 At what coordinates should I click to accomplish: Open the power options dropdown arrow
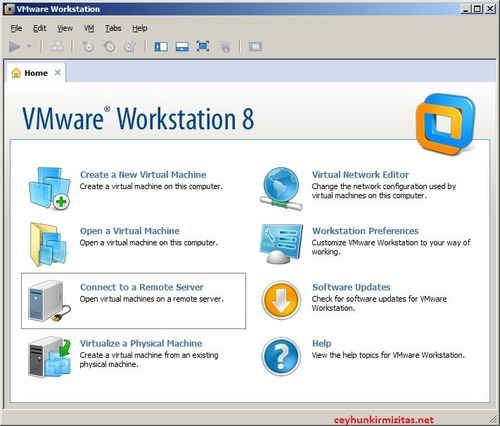click(x=29, y=46)
